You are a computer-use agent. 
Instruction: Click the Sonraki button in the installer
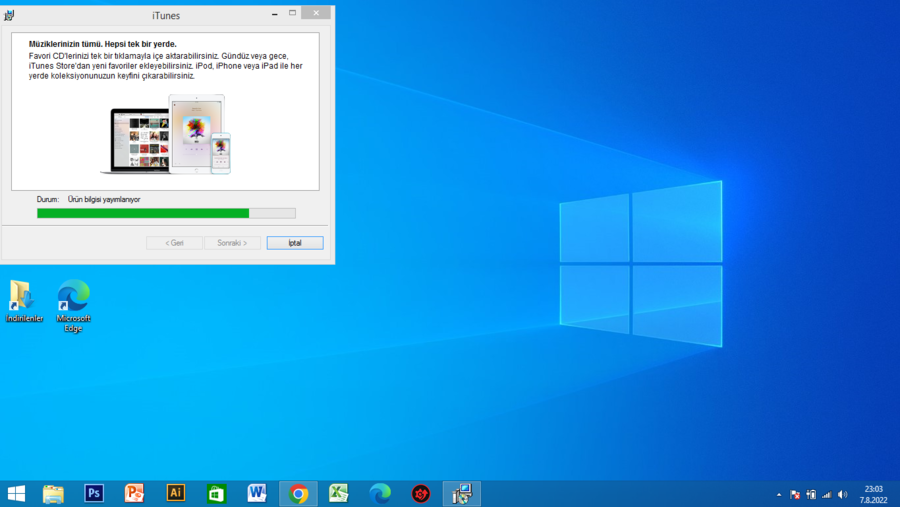click(x=232, y=243)
